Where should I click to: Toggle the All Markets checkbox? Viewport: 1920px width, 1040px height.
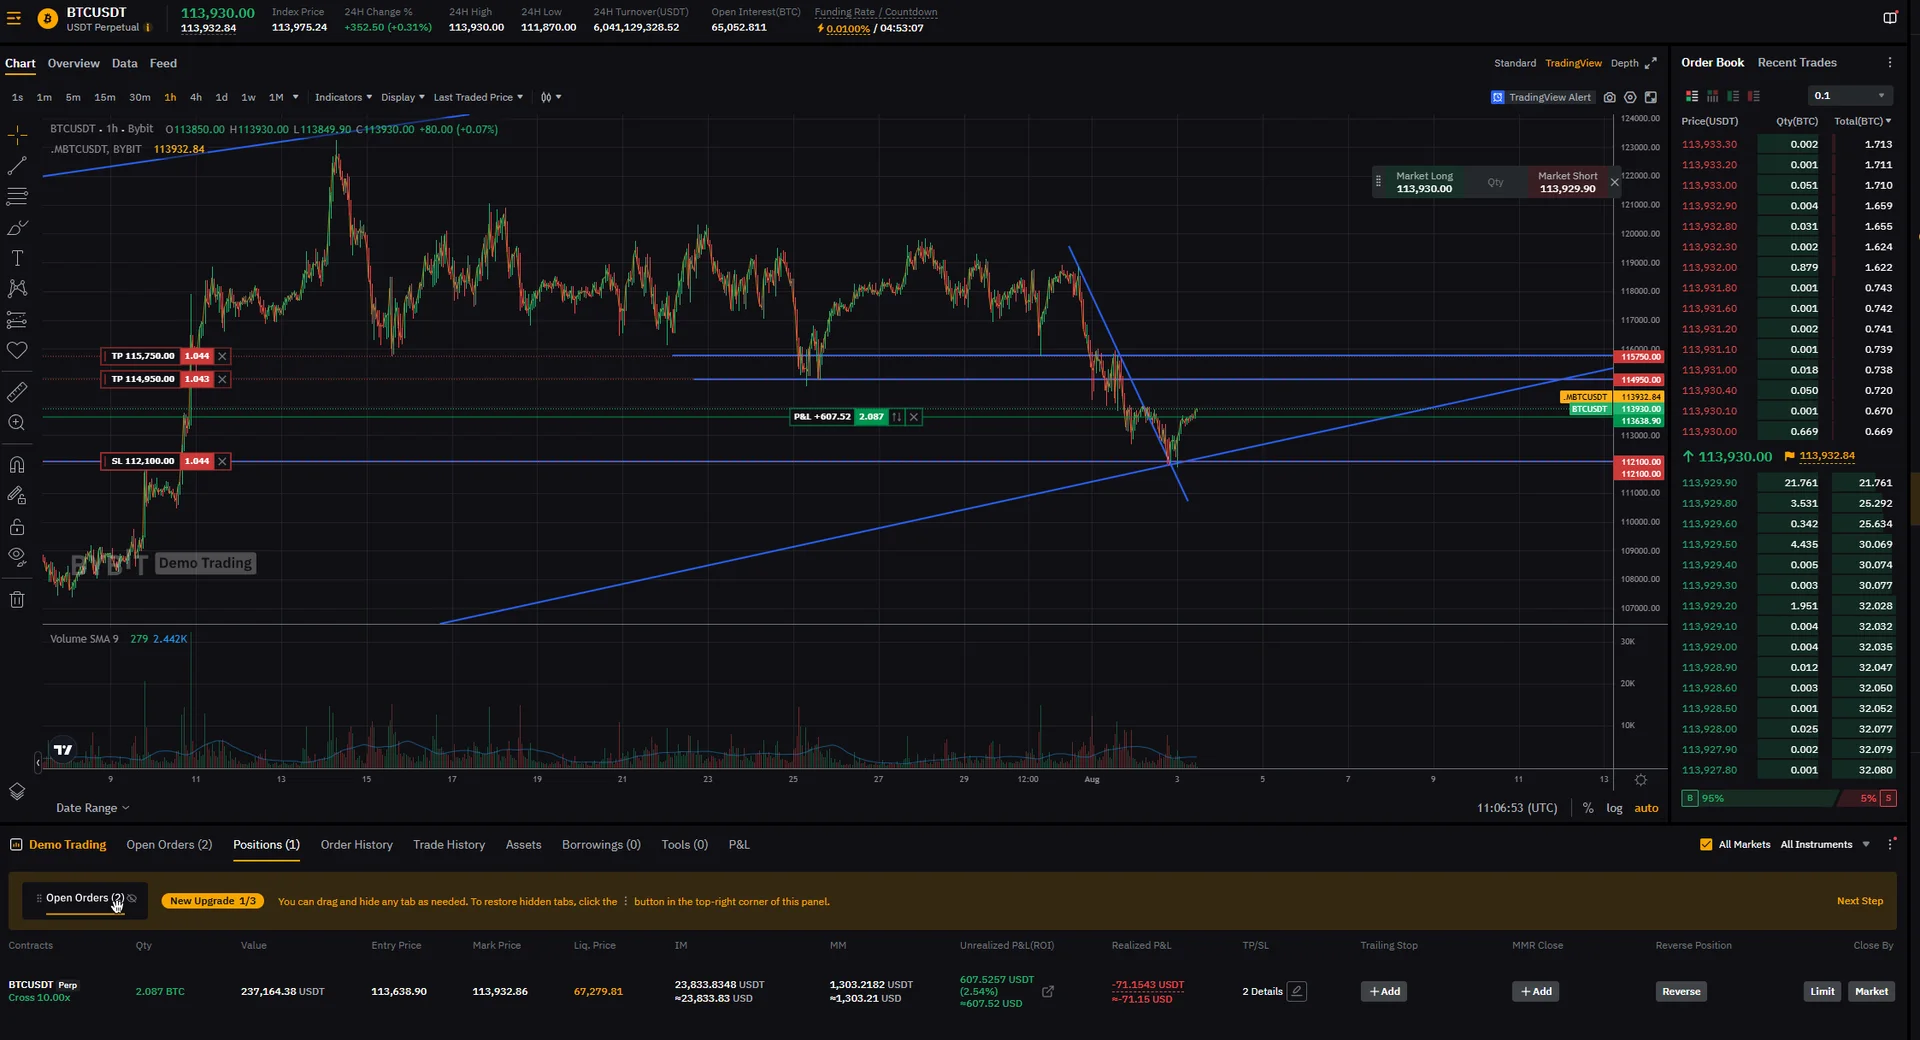[x=1706, y=844]
